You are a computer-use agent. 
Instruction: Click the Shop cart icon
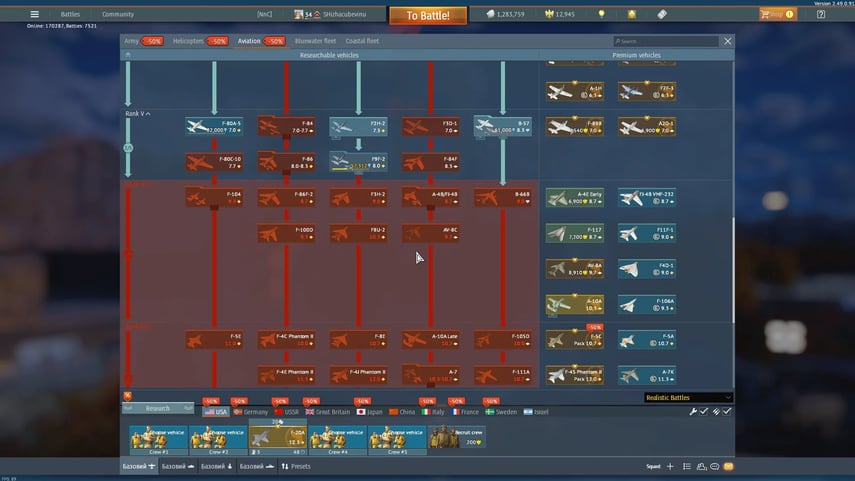[x=767, y=15]
